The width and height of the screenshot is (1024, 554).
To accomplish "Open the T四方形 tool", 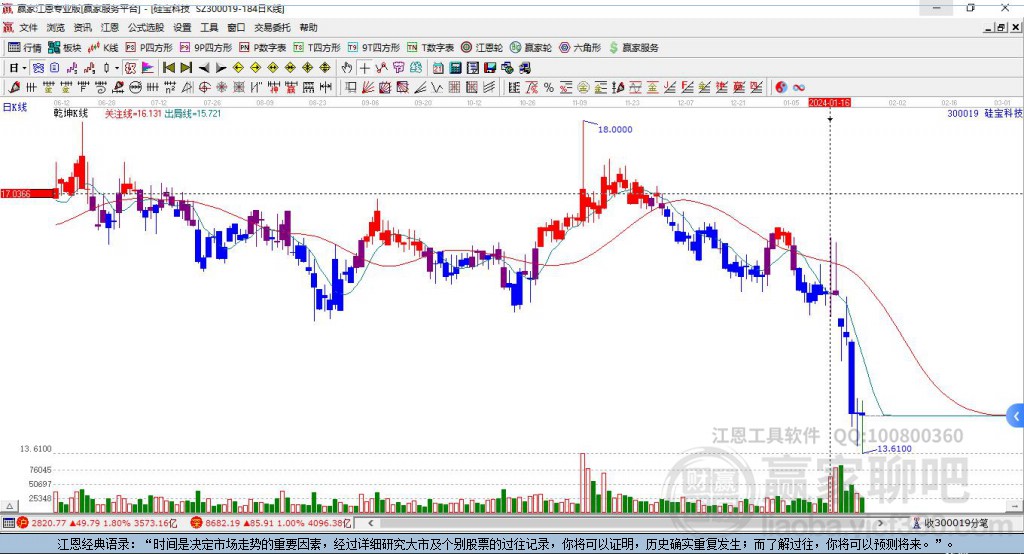I will pyautogui.click(x=317, y=48).
